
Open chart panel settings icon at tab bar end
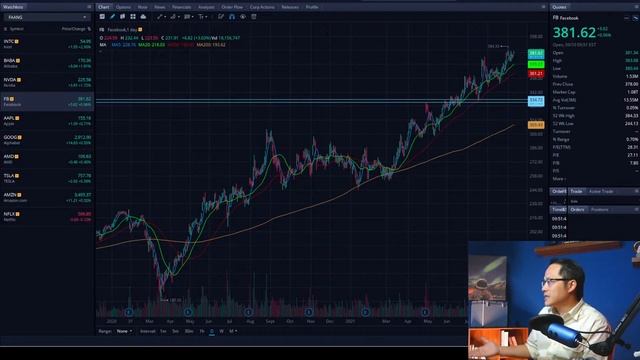(543, 7)
